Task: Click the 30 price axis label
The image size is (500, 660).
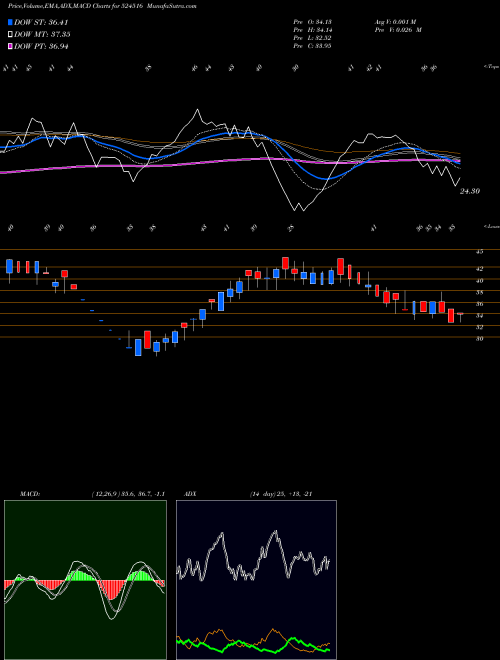Action: pos(479,338)
